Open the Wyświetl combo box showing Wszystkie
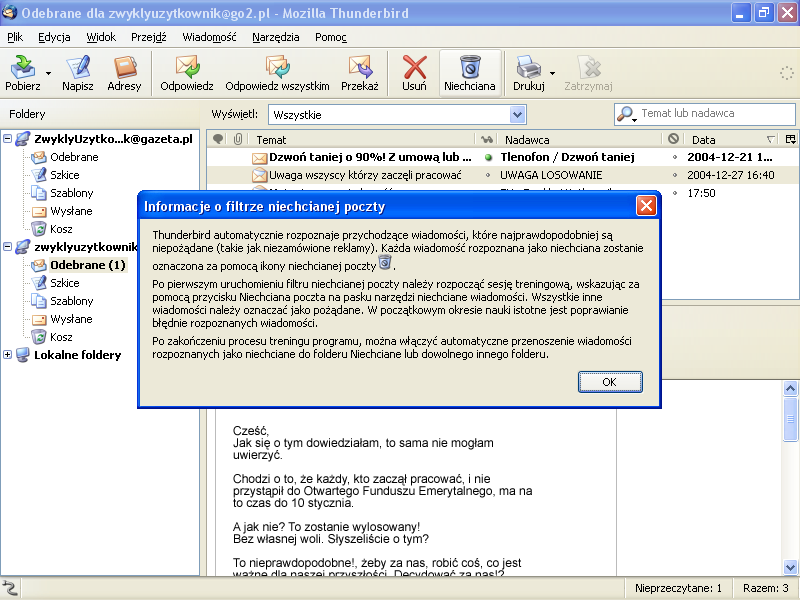 point(397,115)
